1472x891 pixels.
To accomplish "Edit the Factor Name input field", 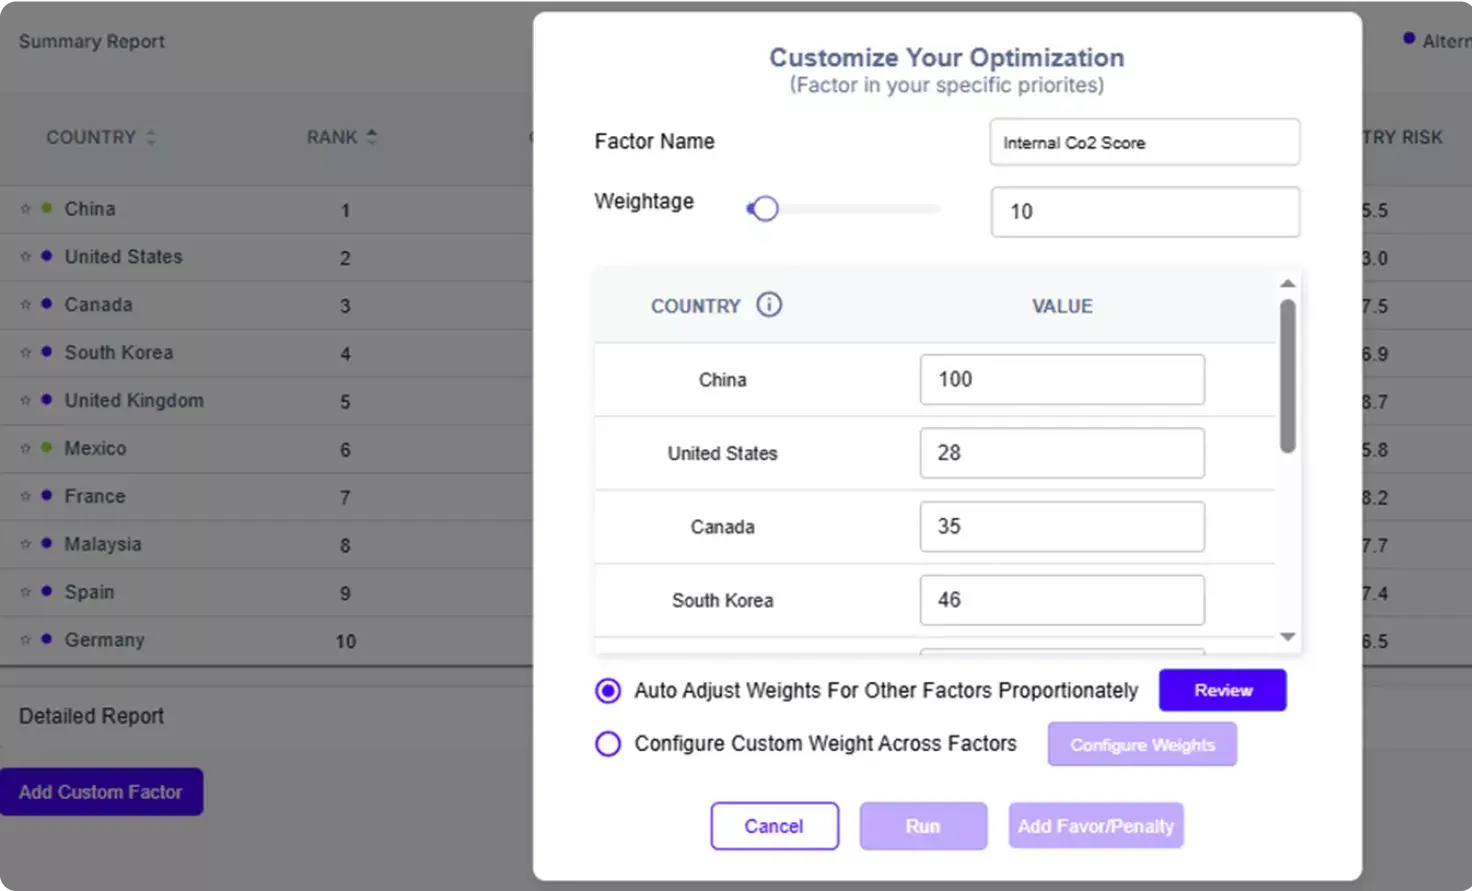I will 1144,143.
